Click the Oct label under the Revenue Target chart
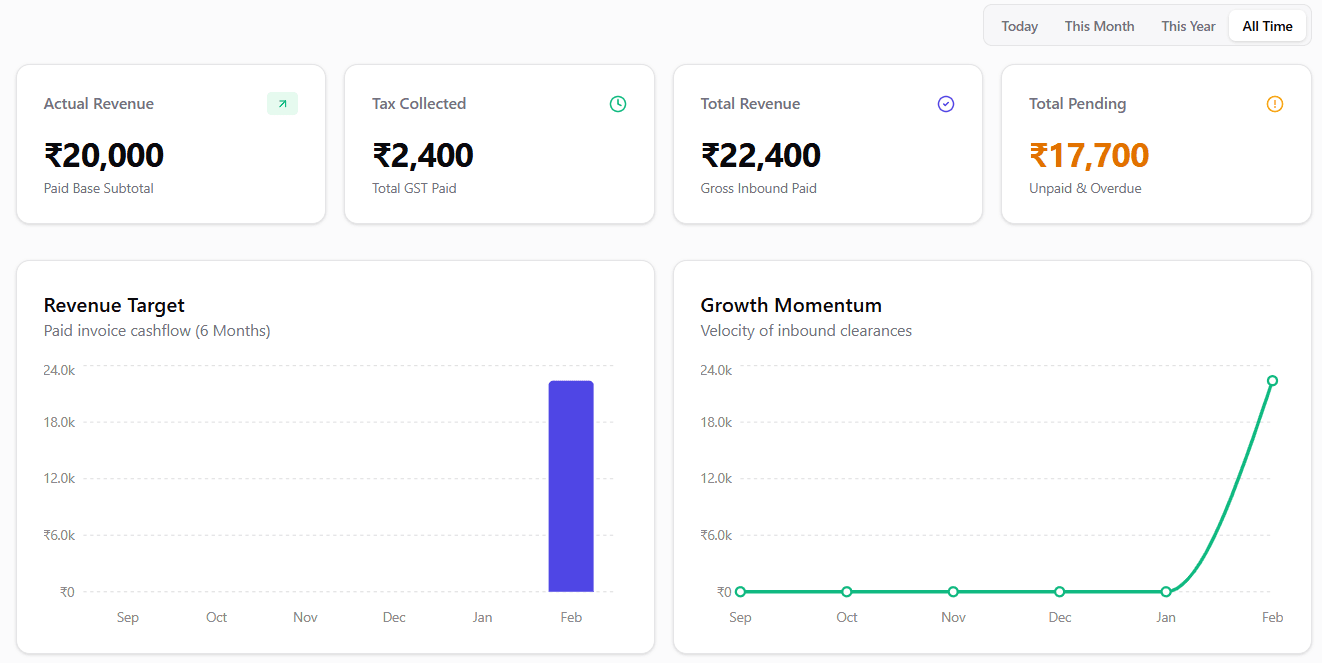 216,617
